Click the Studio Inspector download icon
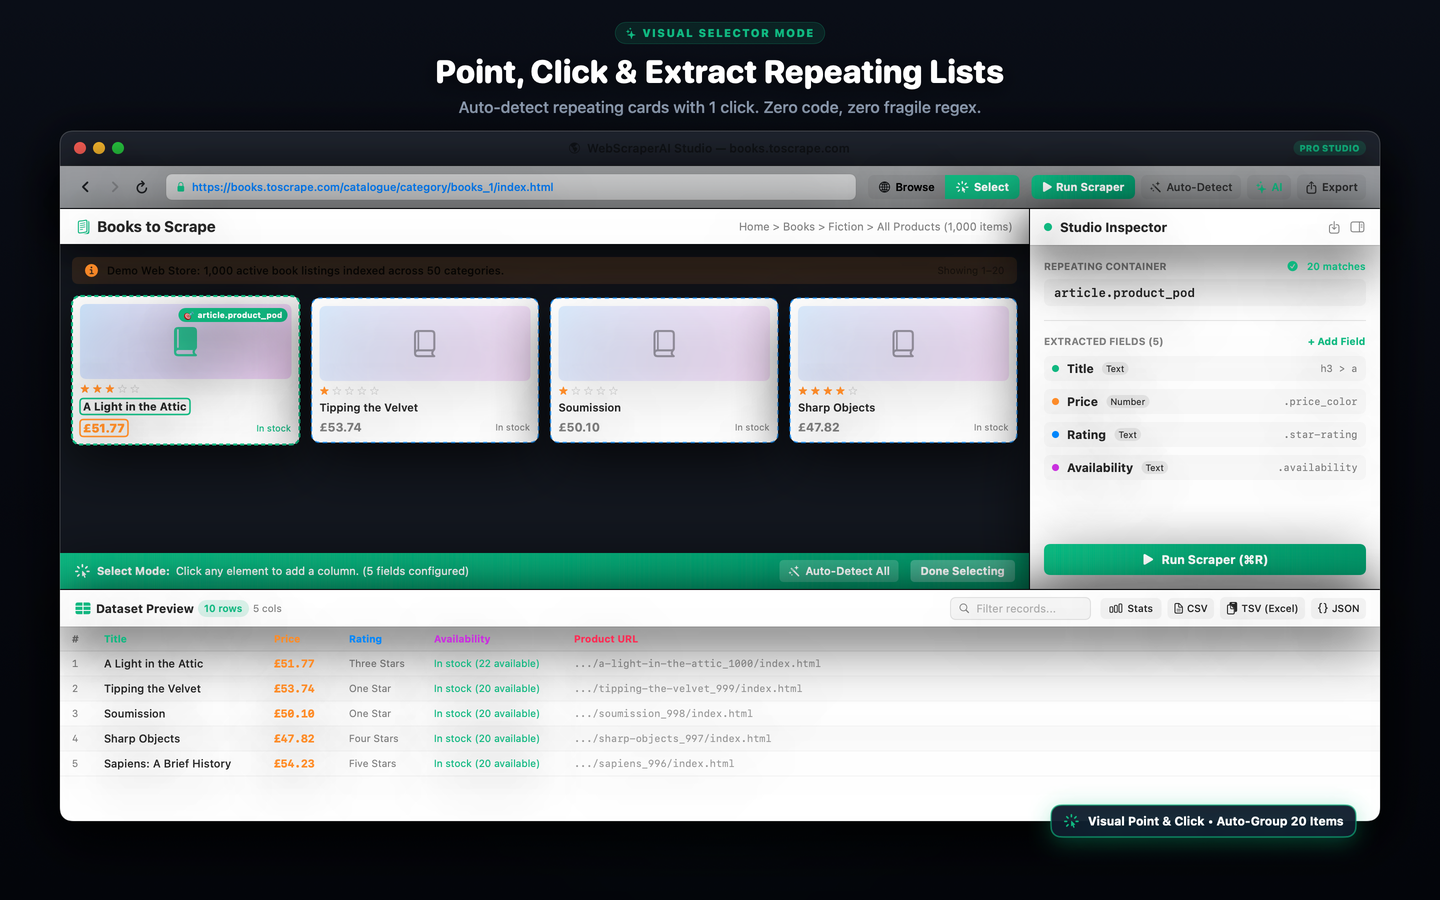Image resolution: width=1440 pixels, height=900 pixels. pos(1334,228)
